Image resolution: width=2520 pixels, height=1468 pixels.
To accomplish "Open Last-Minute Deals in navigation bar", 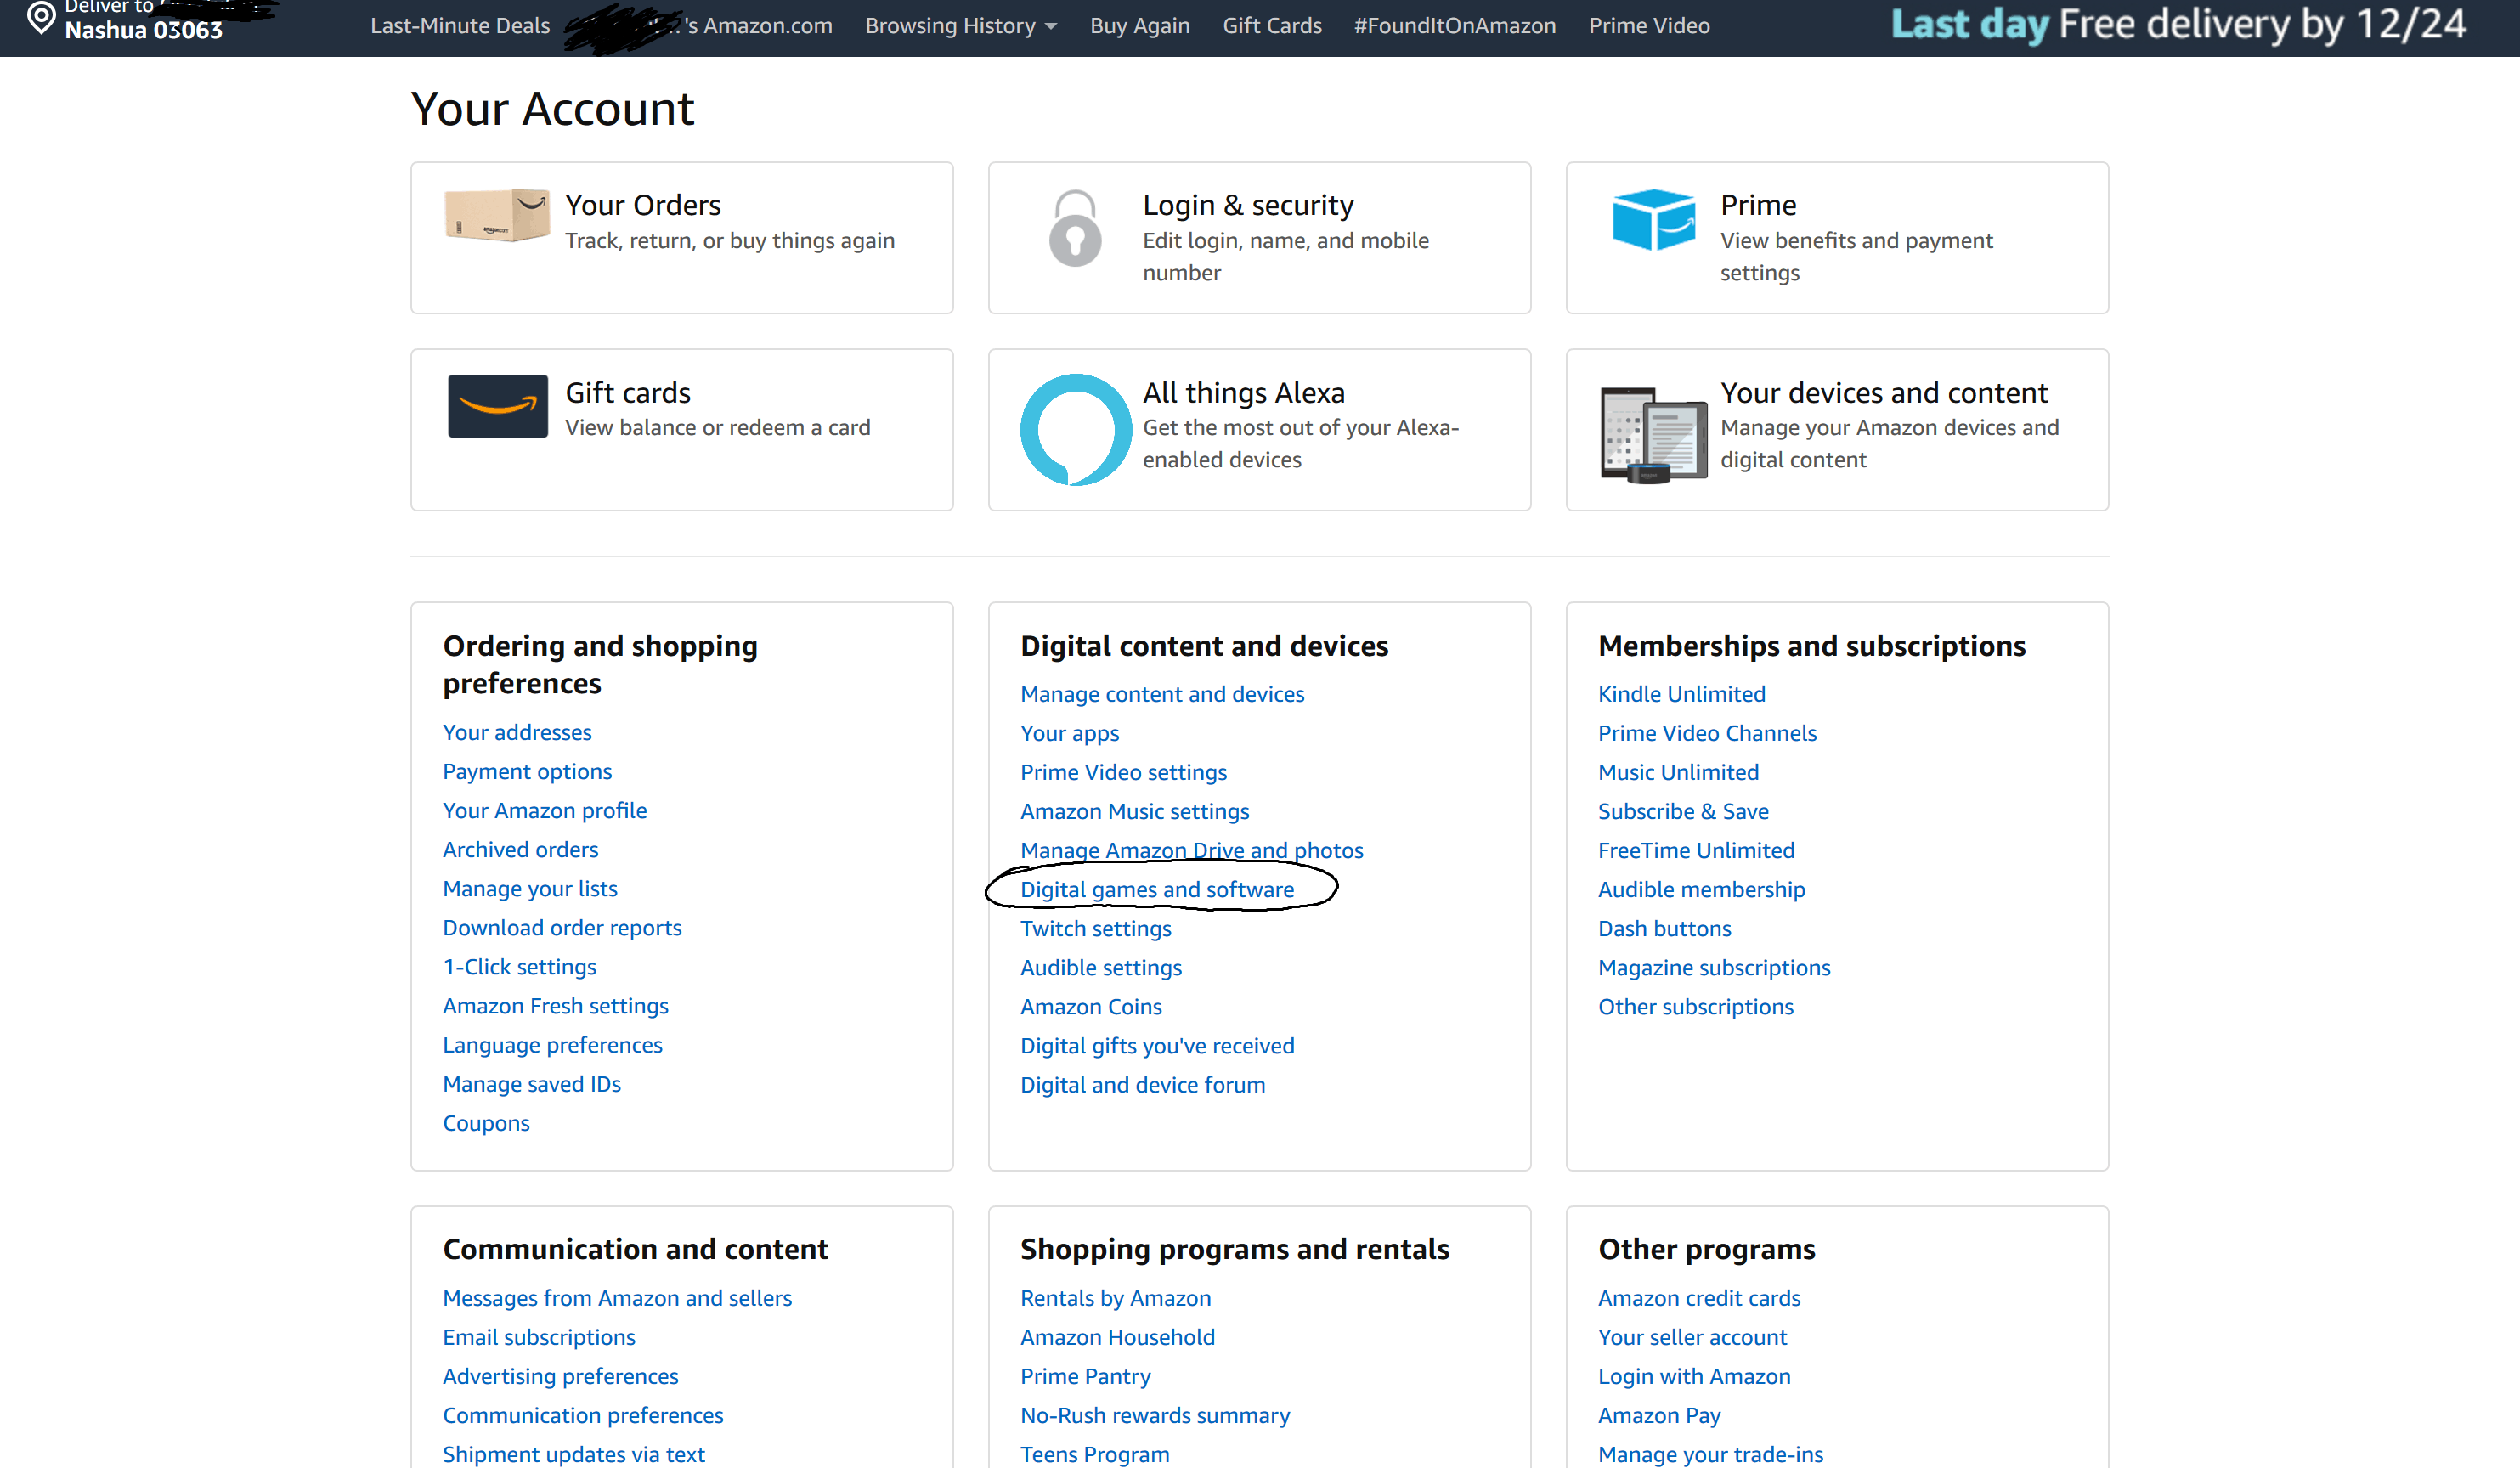I will (x=460, y=26).
